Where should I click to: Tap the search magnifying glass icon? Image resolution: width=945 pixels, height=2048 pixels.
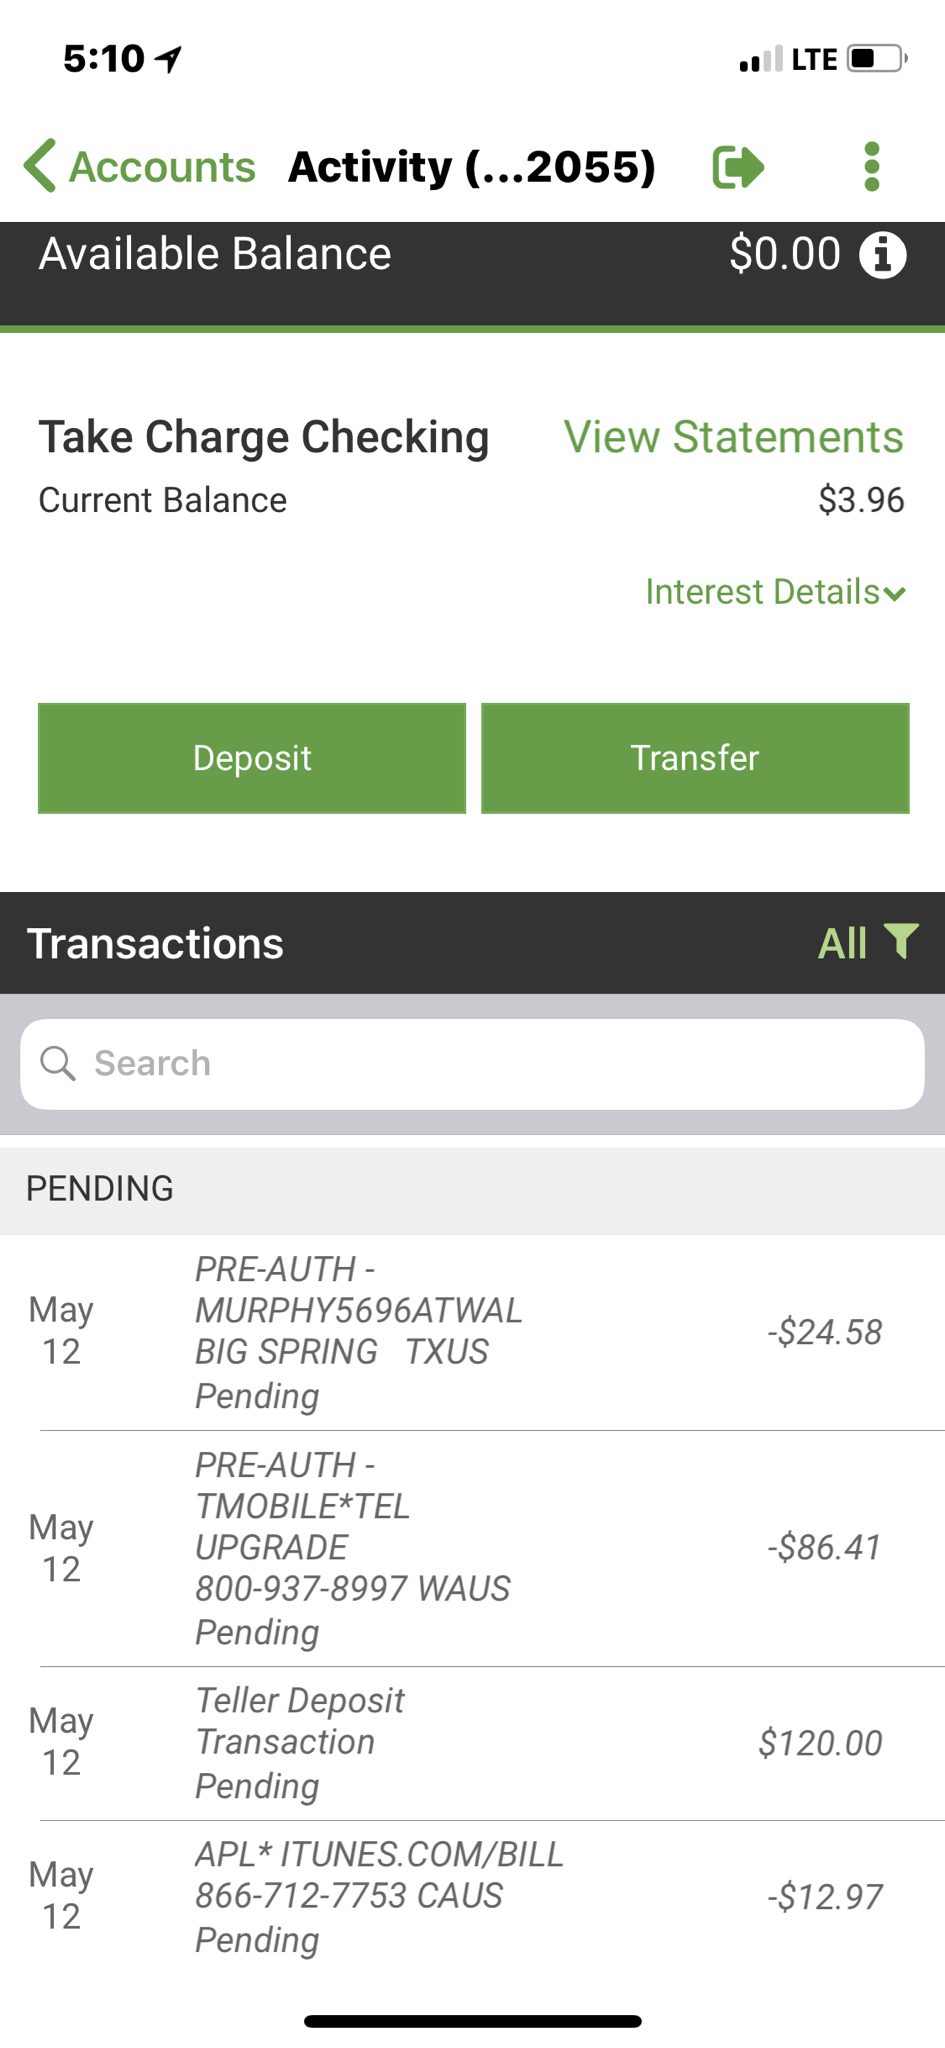58,1063
